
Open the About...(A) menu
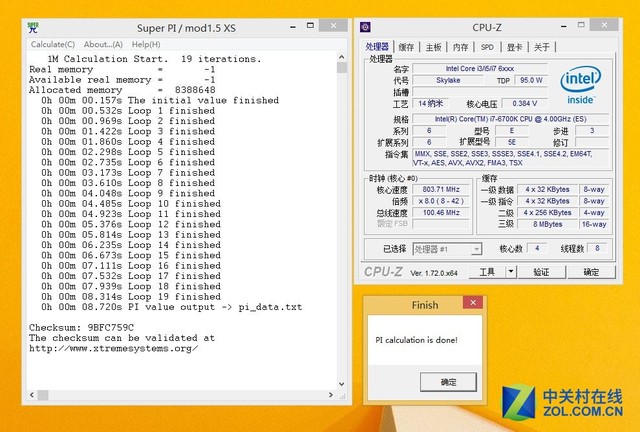point(103,44)
